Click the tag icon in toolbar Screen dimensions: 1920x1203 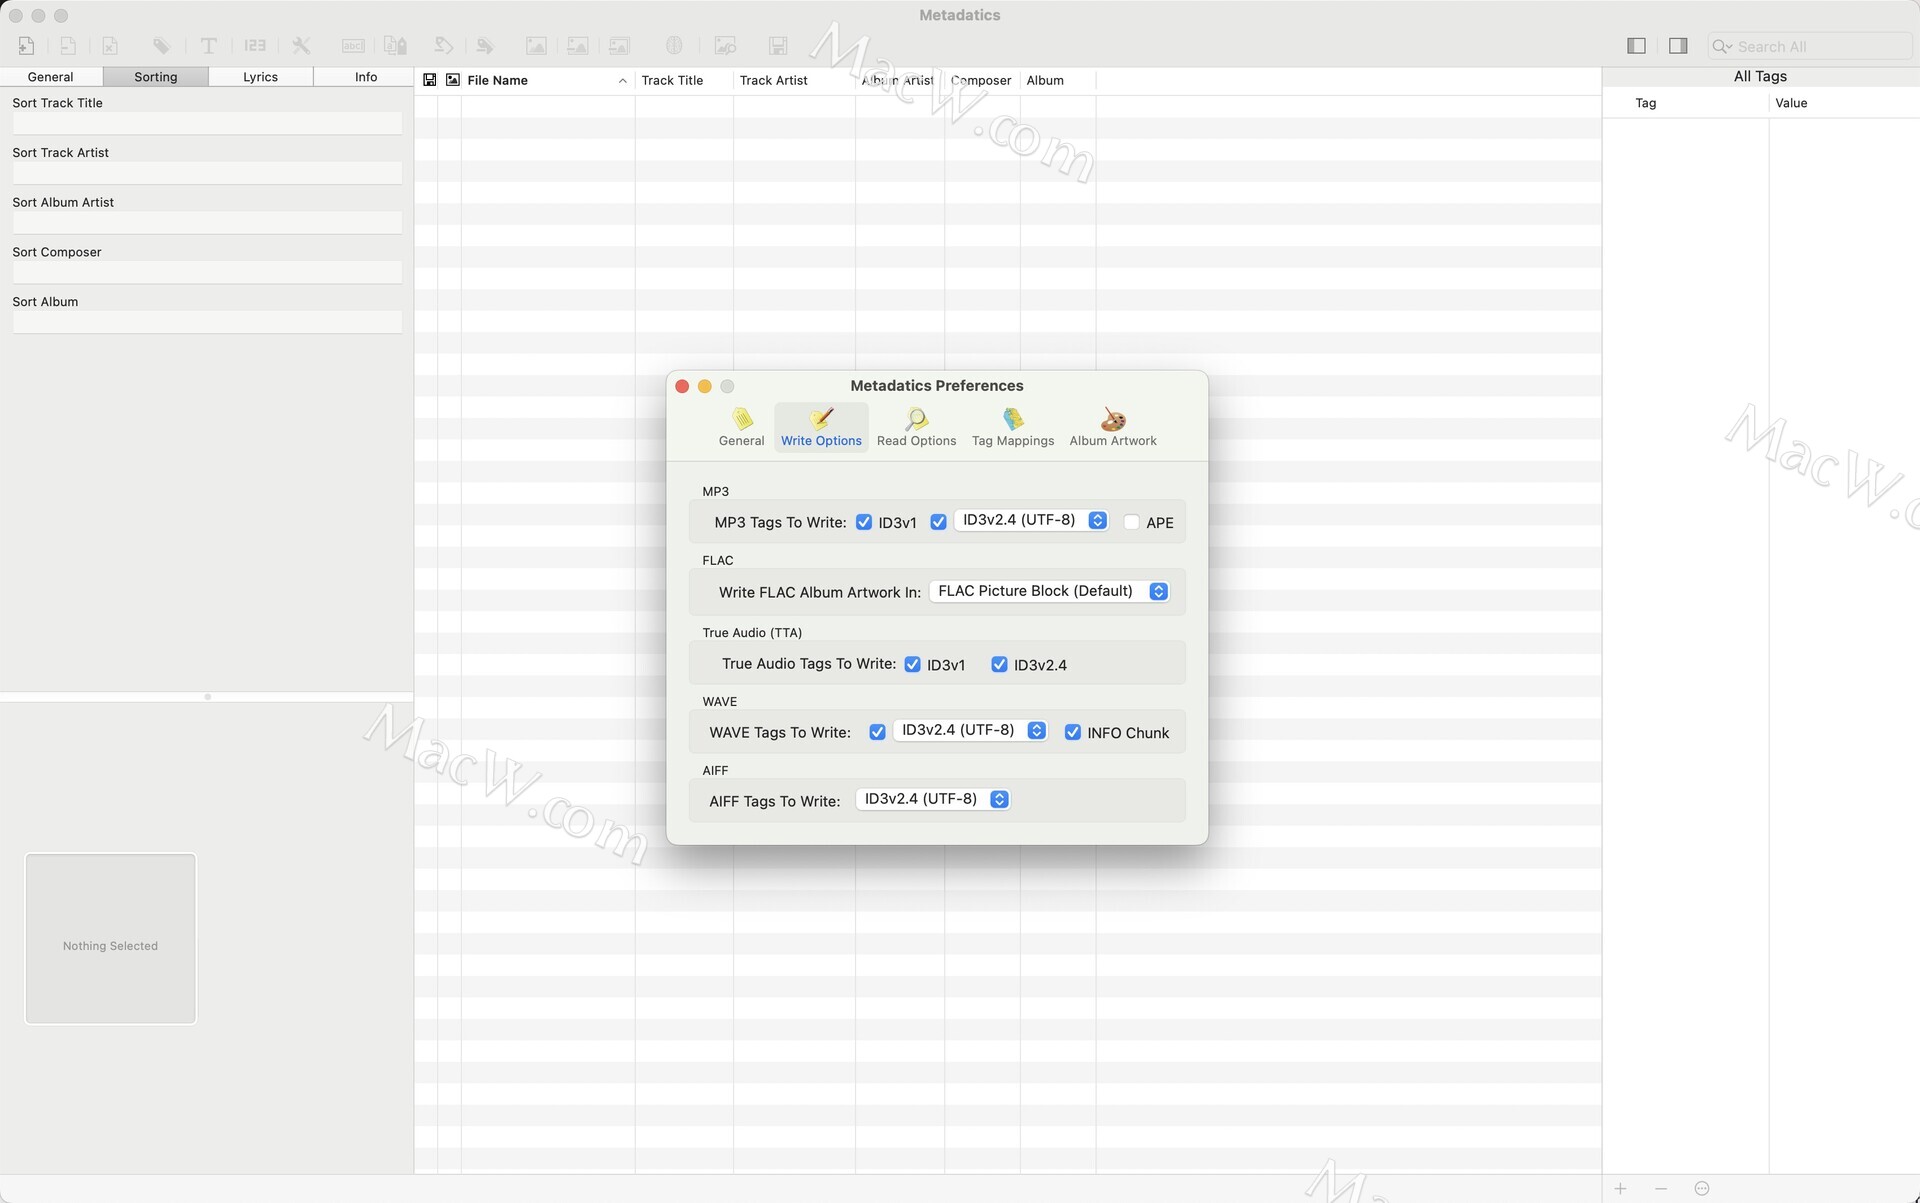click(161, 46)
